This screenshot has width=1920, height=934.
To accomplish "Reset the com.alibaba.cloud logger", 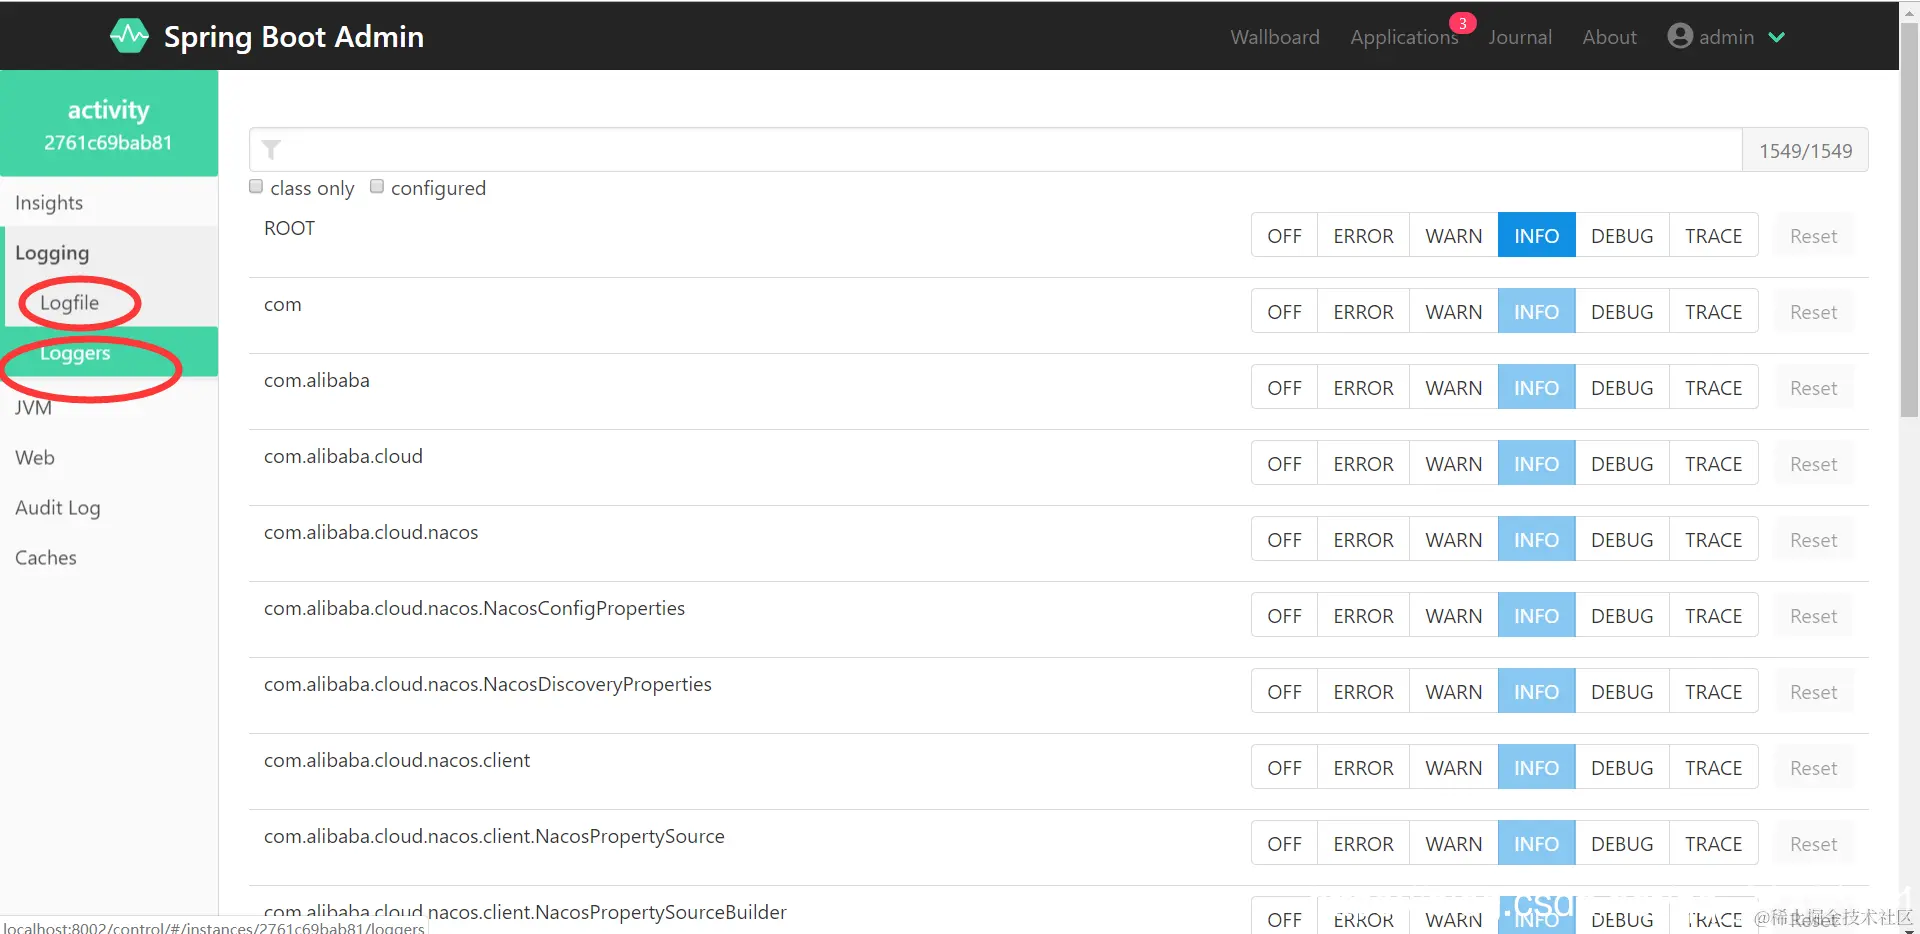I will click(x=1813, y=463).
